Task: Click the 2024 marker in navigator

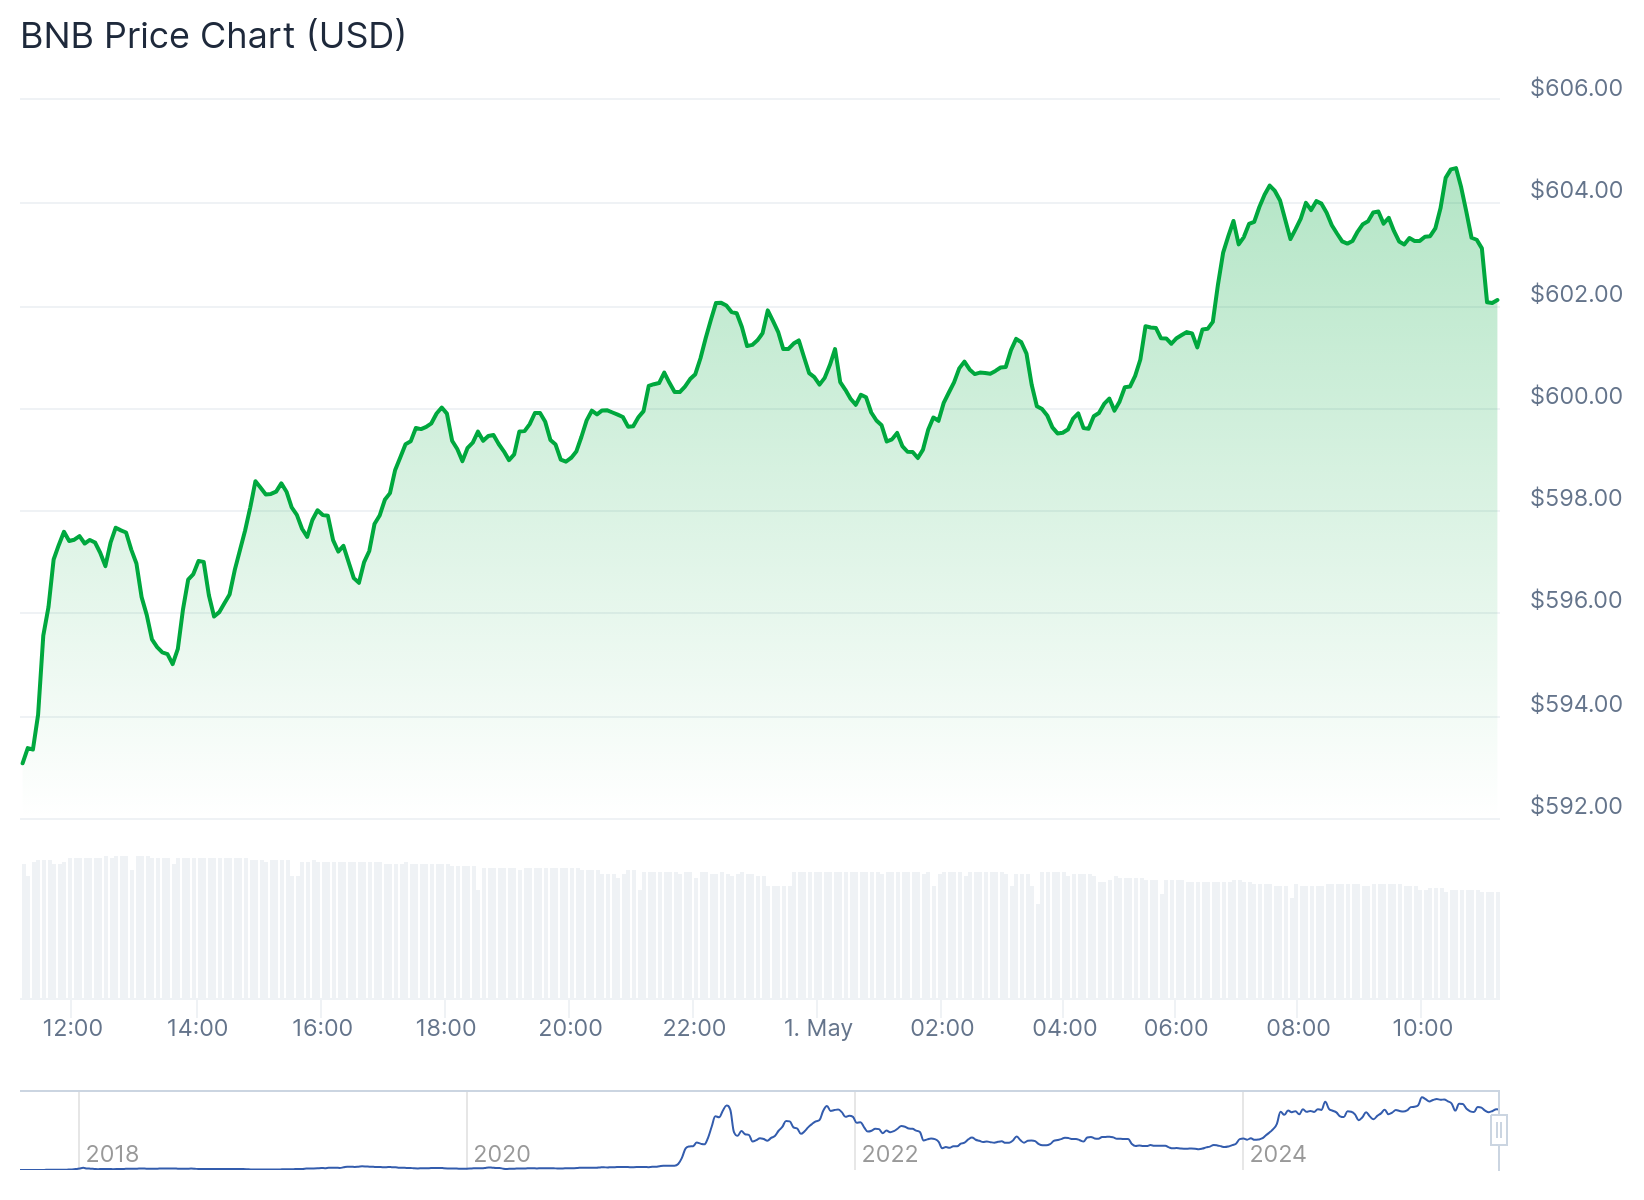Action: pyautogui.click(x=1277, y=1154)
